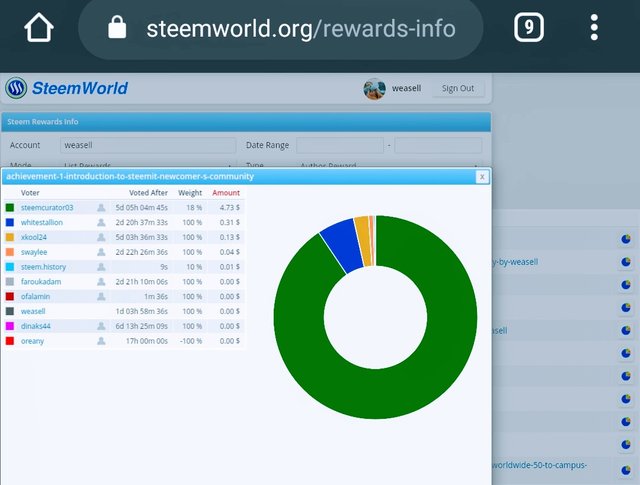Click the person icon beside steem.history
Viewport: 640px width, 485px height.
pyautogui.click(x=101, y=267)
